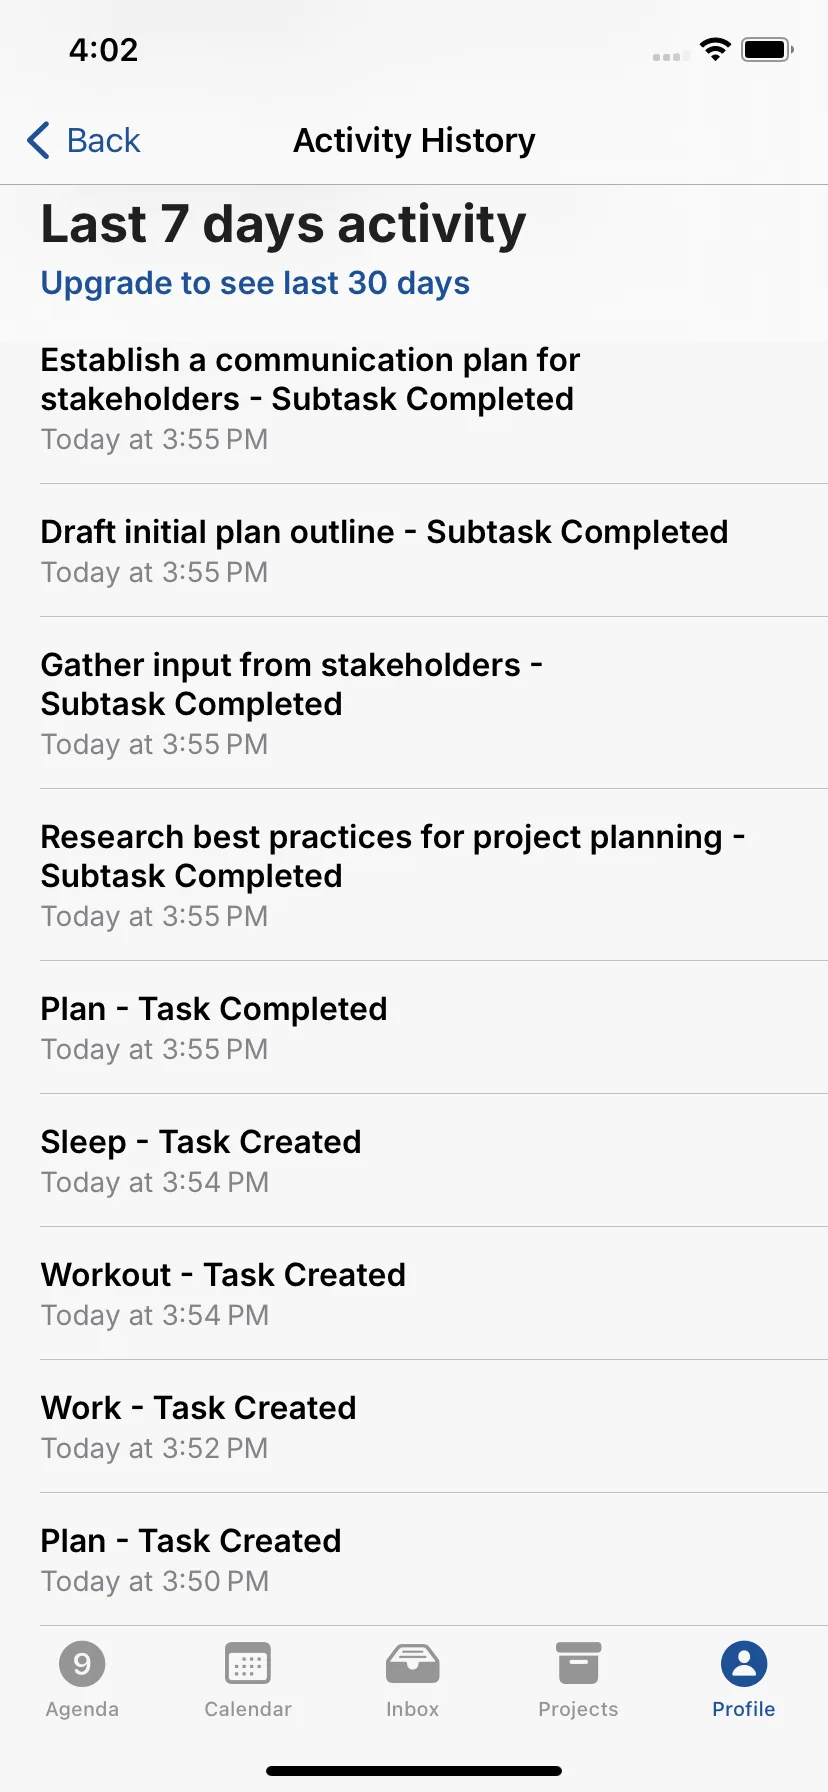Open the Calendar tab icon
The height and width of the screenshot is (1792, 828).
tap(248, 1664)
